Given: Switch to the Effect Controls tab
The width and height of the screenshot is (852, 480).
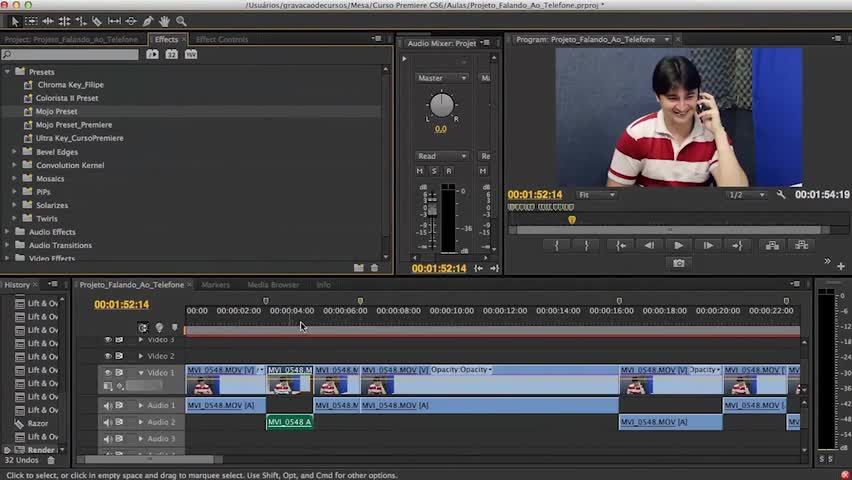Looking at the screenshot, I should coord(221,40).
